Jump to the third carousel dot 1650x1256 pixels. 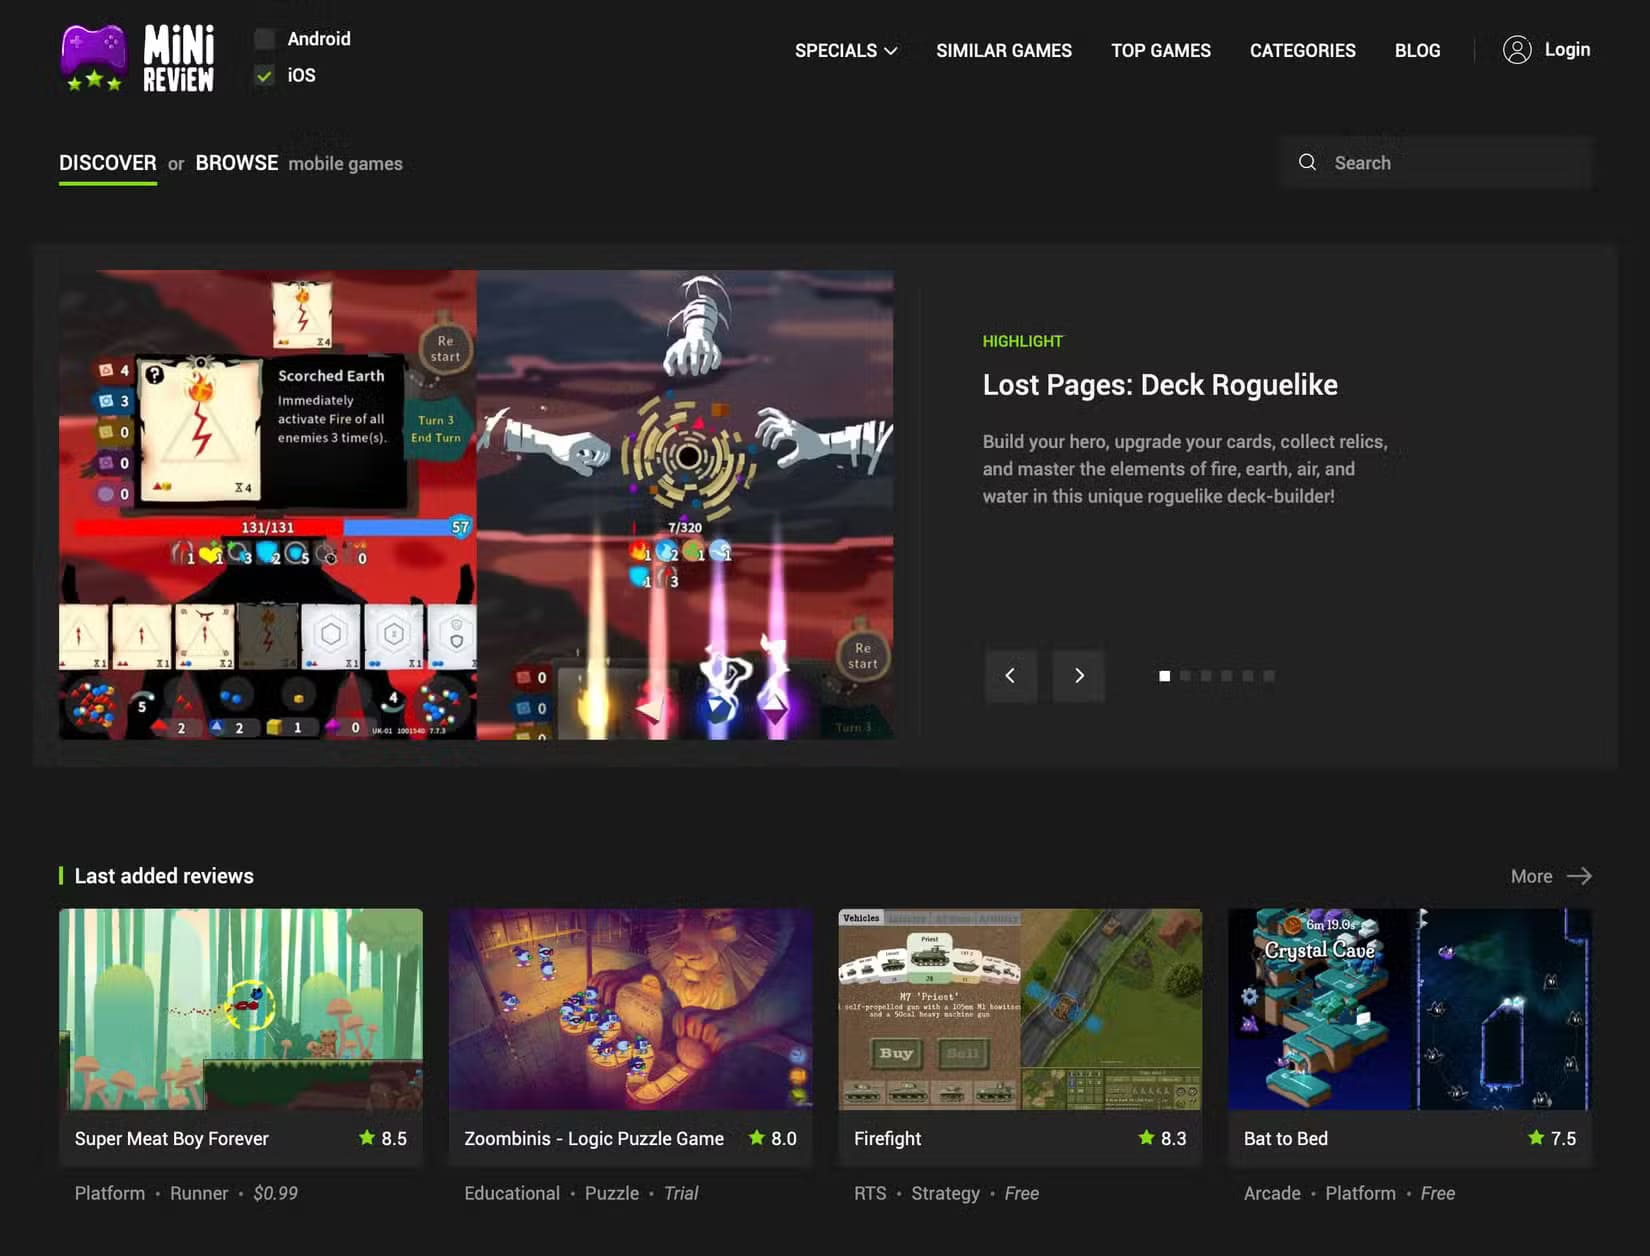coord(1206,676)
